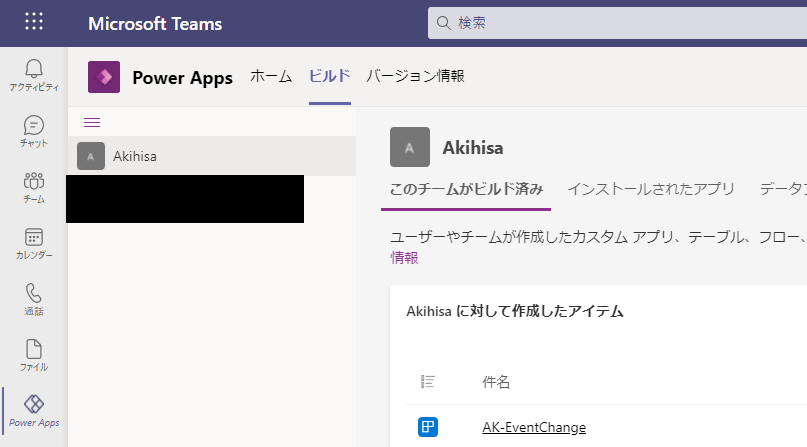Click the Akihisa に対して作成したアイテム heading
This screenshot has height=447, width=807.
[x=515, y=311]
